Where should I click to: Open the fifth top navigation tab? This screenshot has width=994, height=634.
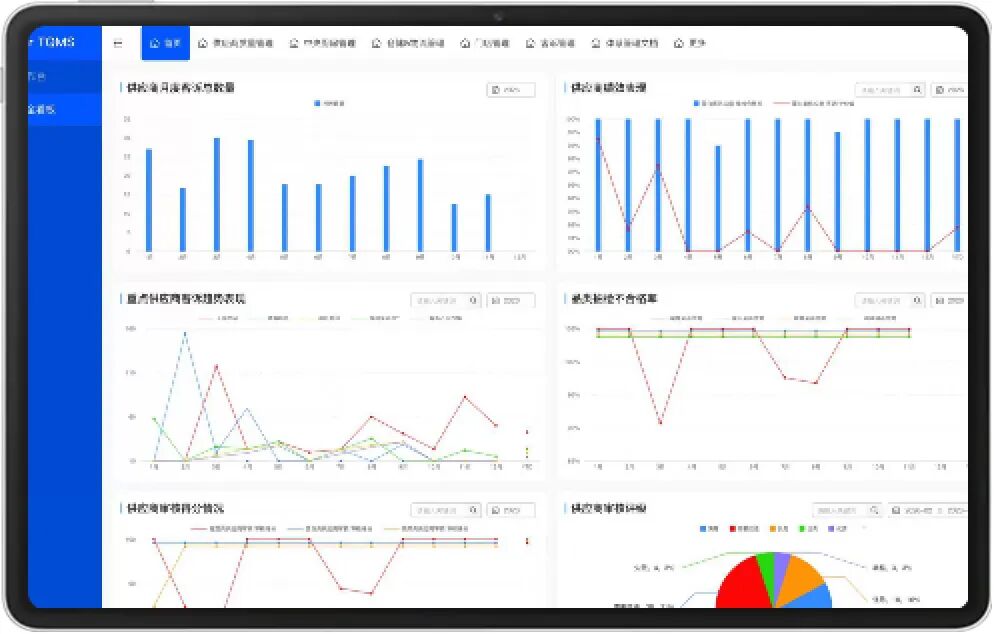coord(485,43)
